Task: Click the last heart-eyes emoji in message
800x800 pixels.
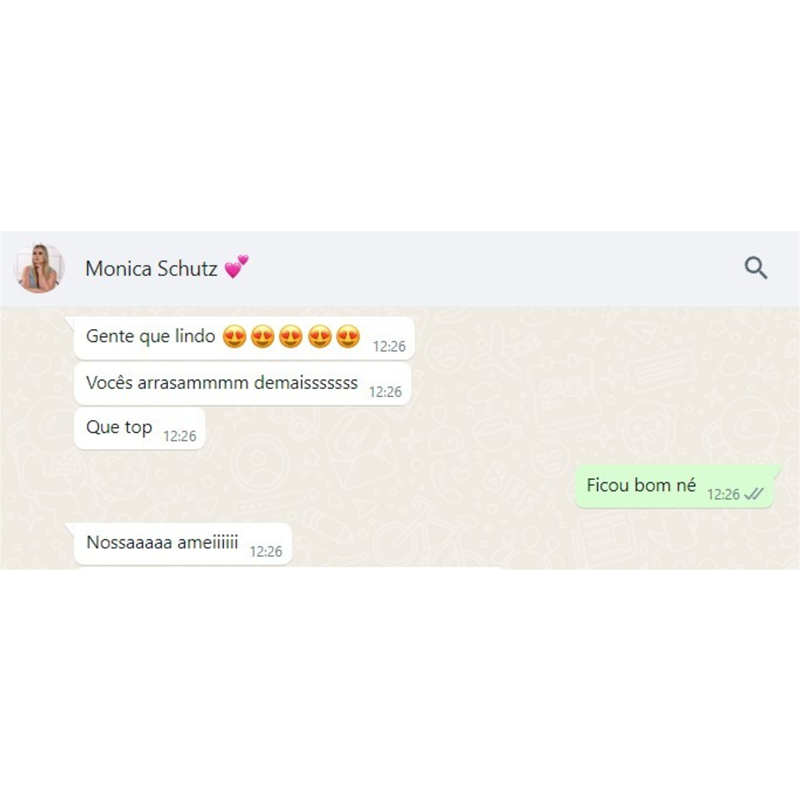Action: [348, 337]
